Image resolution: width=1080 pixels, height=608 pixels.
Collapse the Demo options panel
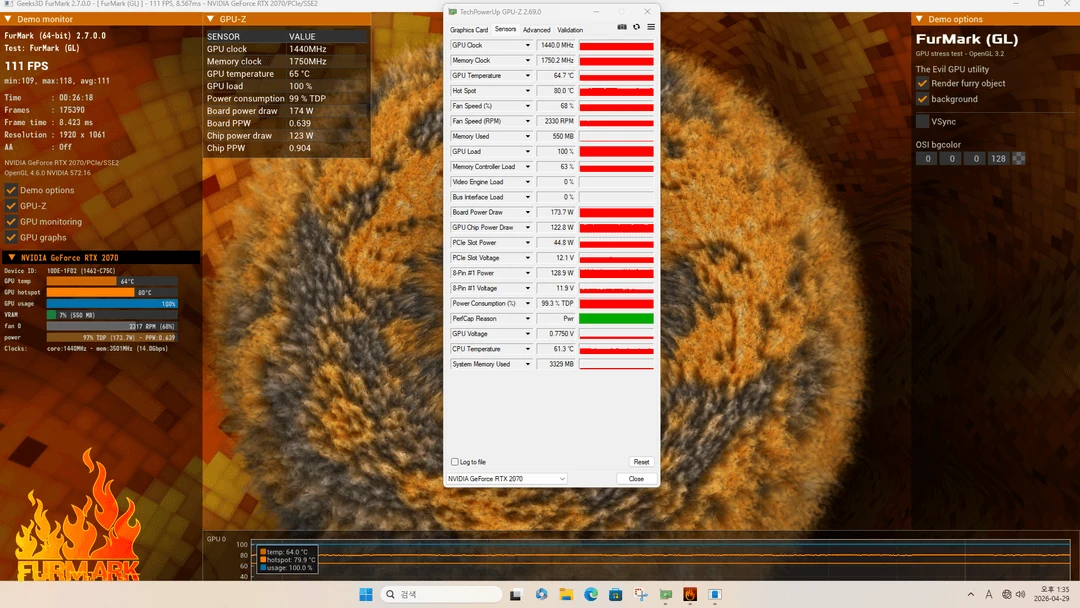(920, 19)
